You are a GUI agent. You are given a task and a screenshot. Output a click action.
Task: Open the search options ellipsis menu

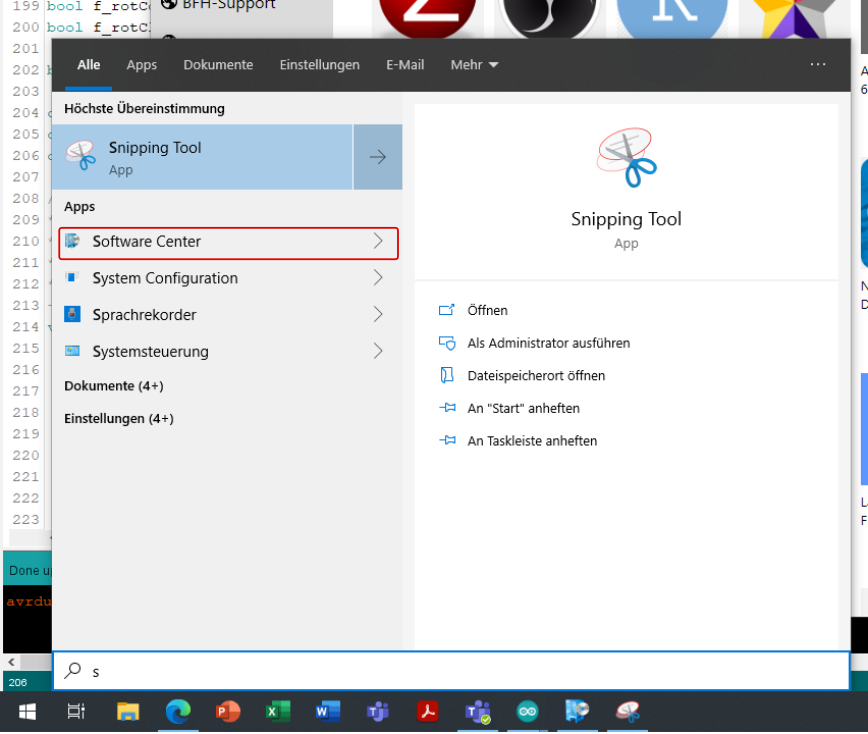click(x=818, y=64)
